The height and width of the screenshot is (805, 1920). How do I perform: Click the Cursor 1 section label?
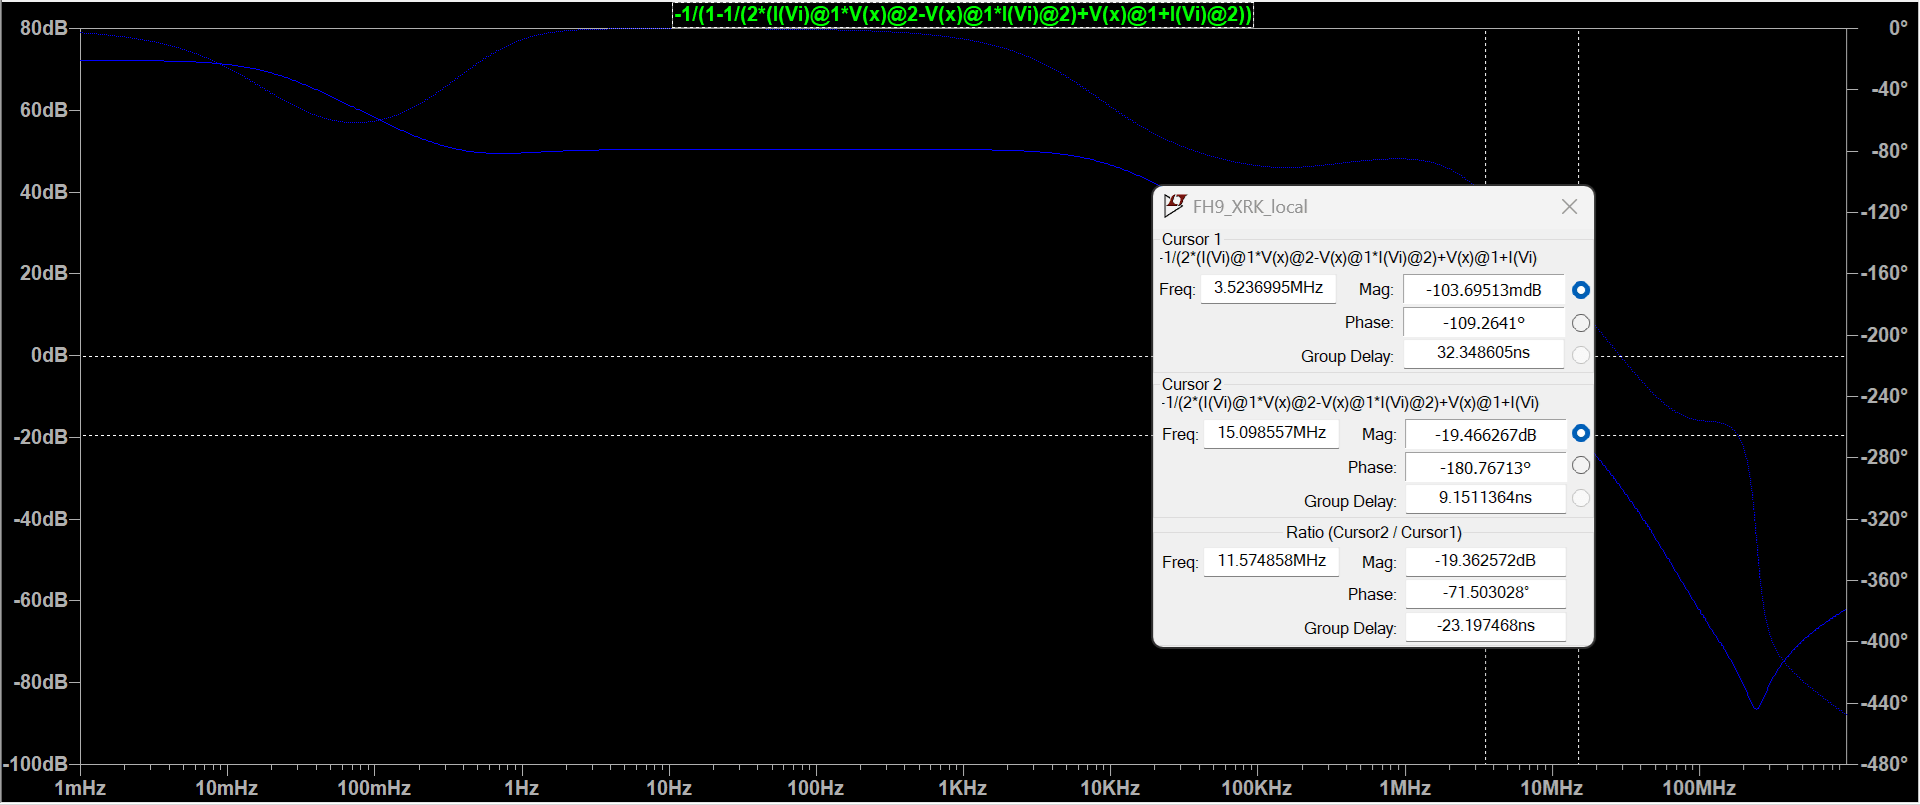pos(1191,239)
